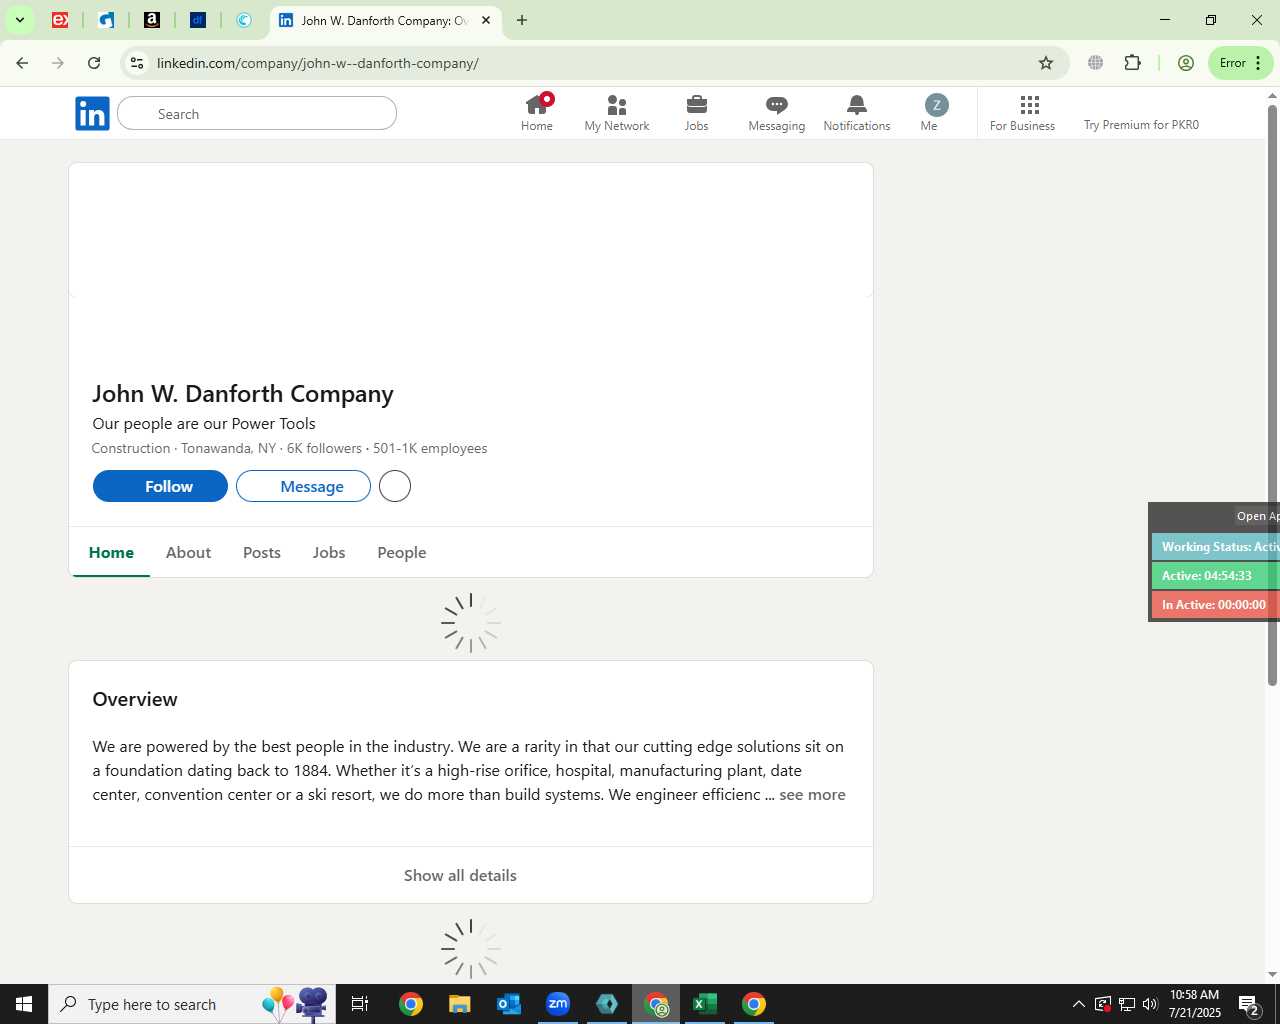Open Zoom from the taskbar
1280x1024 pixels.
coord(558,1004)
